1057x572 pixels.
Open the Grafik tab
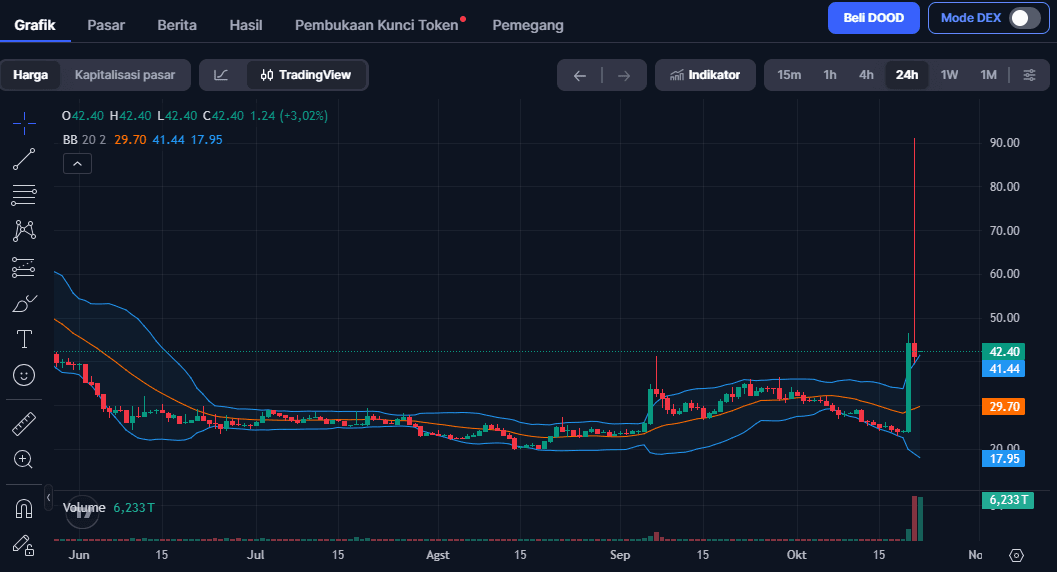[x=35, y=25]
